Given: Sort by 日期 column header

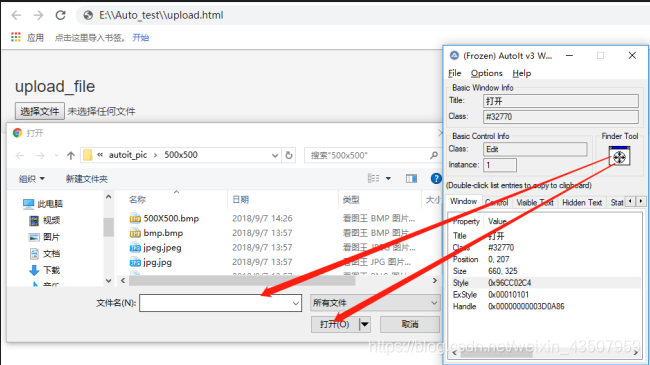Looking at the screenshot, I should pyautogui.click(x=240, y=200).
